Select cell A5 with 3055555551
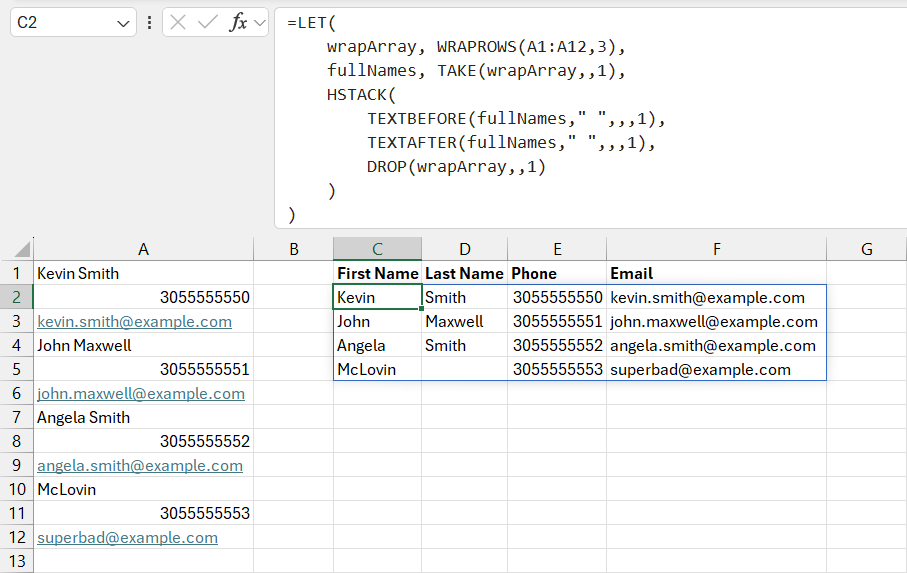The width and height of the screenshot is (907, 573). tap(143, 369)
